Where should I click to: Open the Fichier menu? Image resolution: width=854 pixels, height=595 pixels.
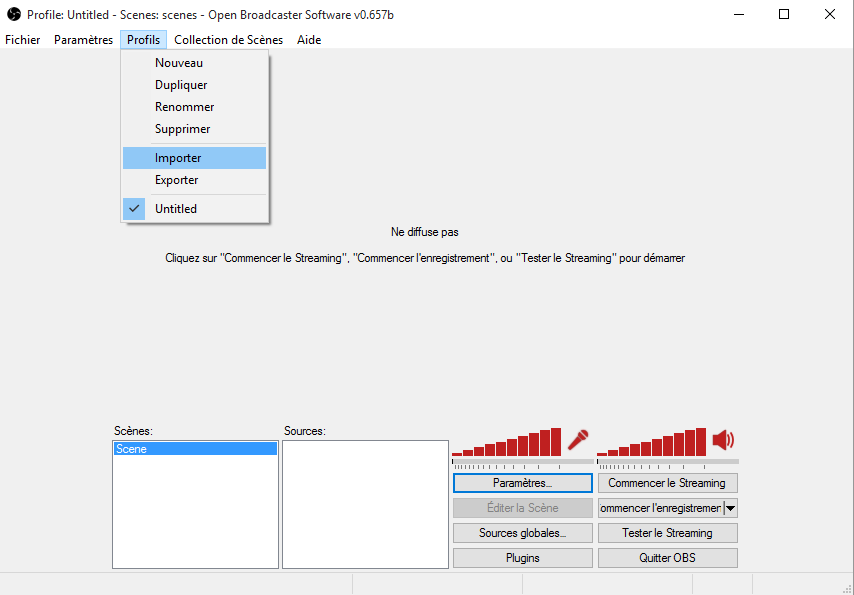(23, 40)
